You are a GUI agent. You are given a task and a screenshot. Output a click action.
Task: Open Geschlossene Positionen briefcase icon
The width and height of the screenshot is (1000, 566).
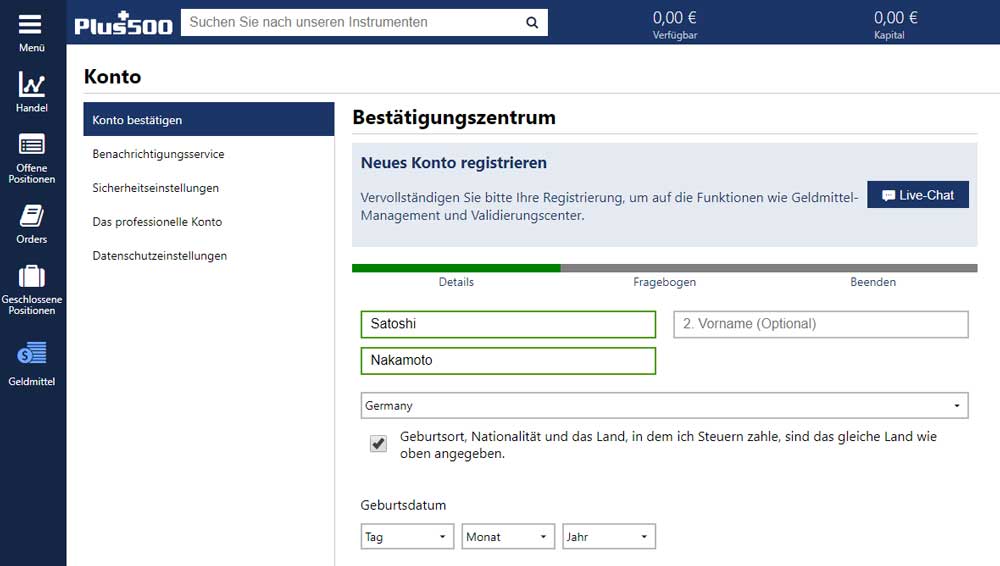tap(31, 276)
